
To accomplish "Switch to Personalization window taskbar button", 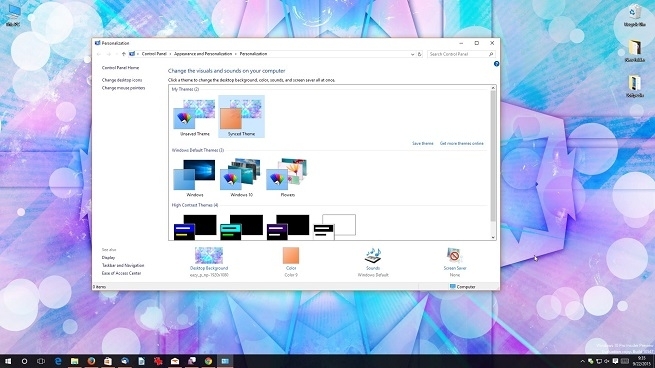I will click(x=225, y=361).
